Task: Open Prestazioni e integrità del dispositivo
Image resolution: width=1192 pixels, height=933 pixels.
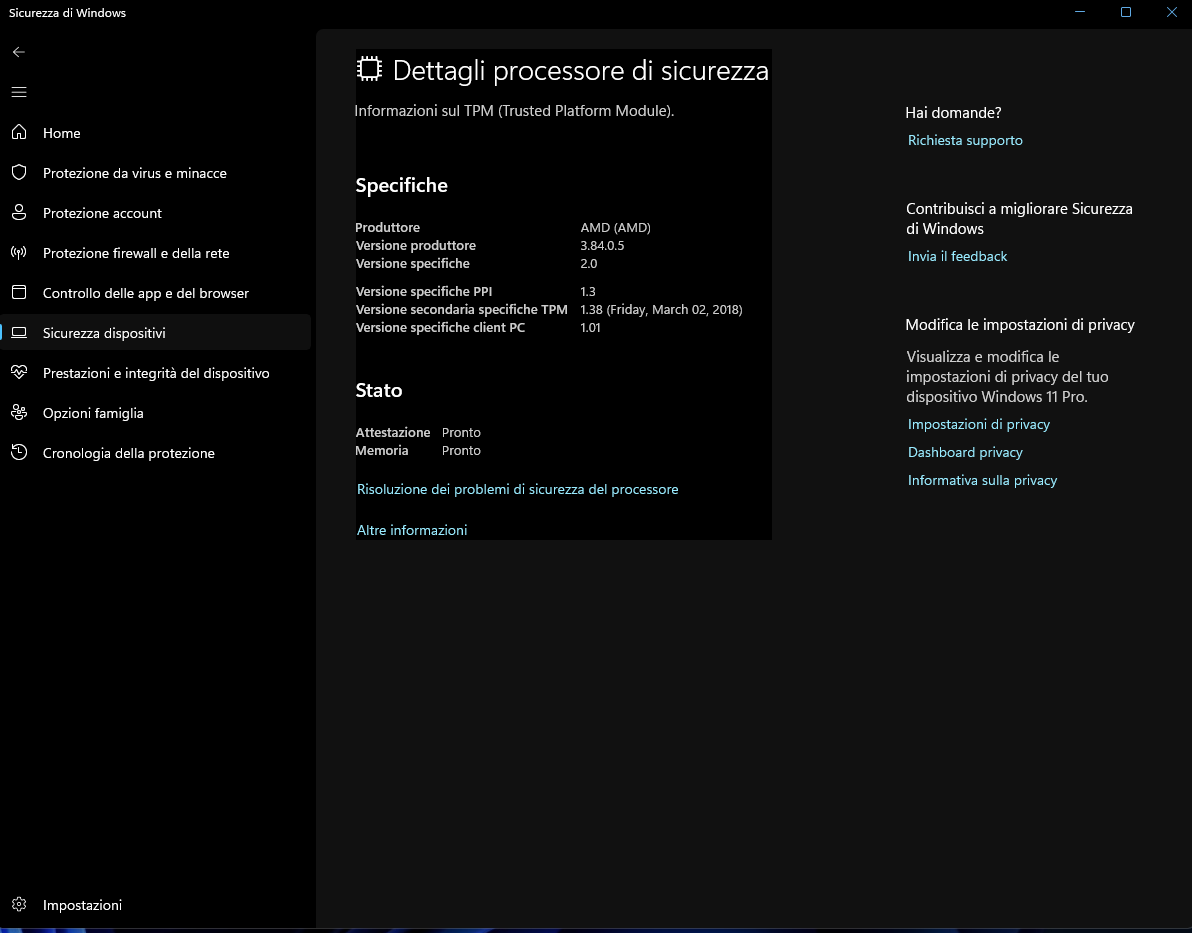Action: click(155, 373)
